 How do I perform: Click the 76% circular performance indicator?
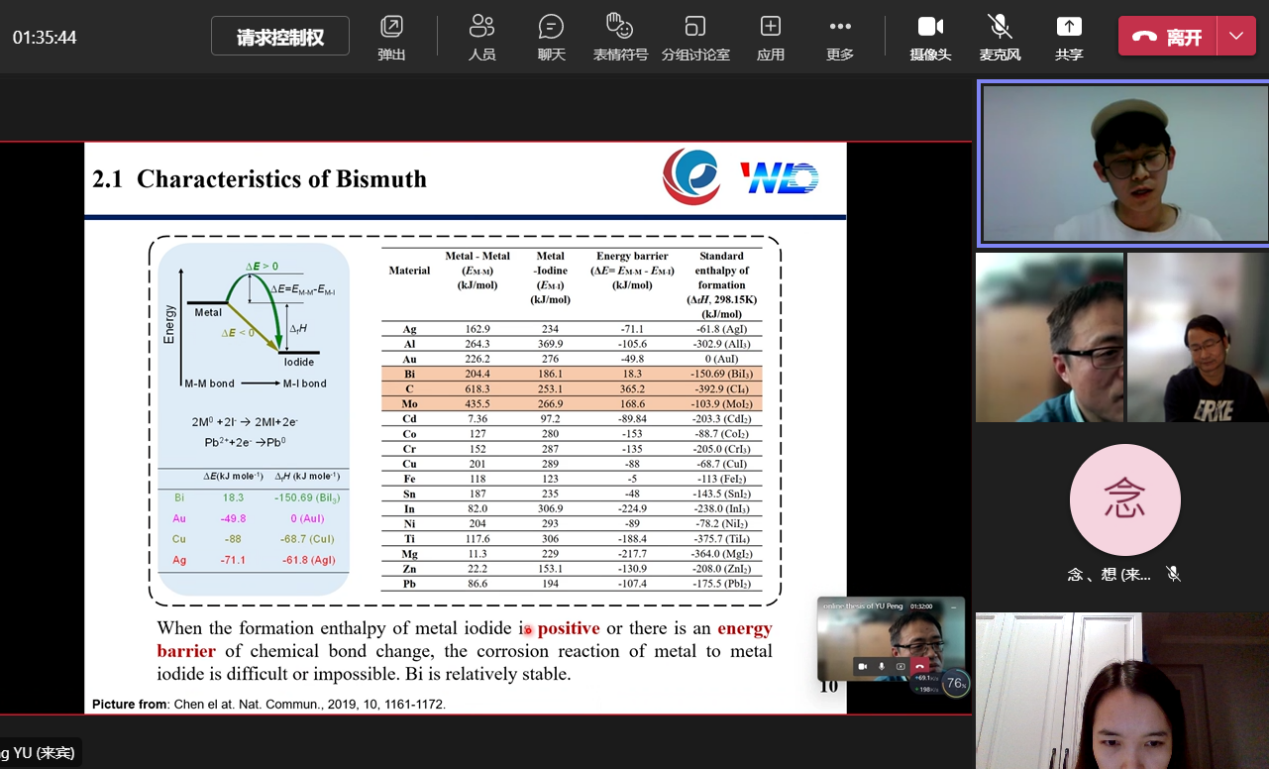(956, 684)
